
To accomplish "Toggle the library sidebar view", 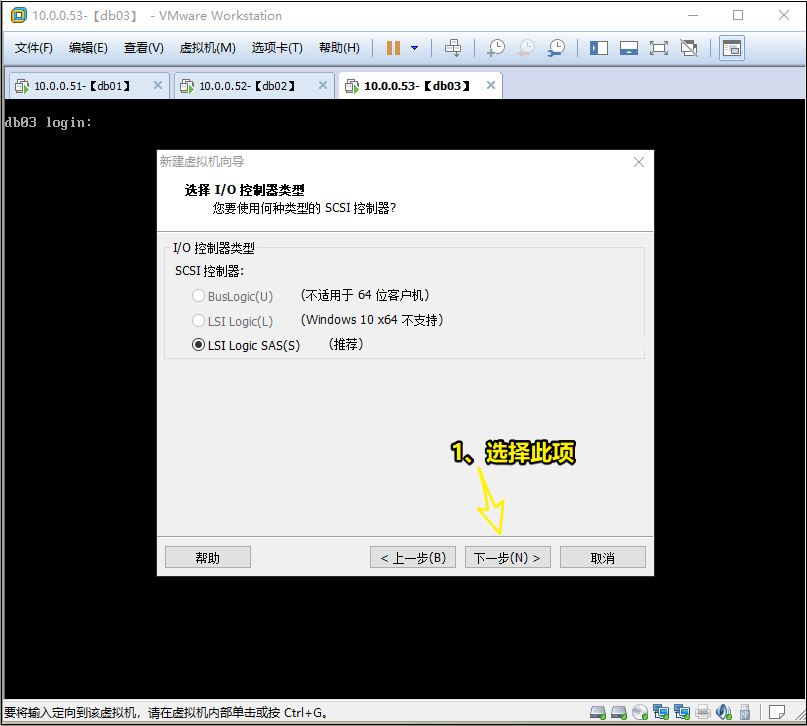I will (599, 48).
